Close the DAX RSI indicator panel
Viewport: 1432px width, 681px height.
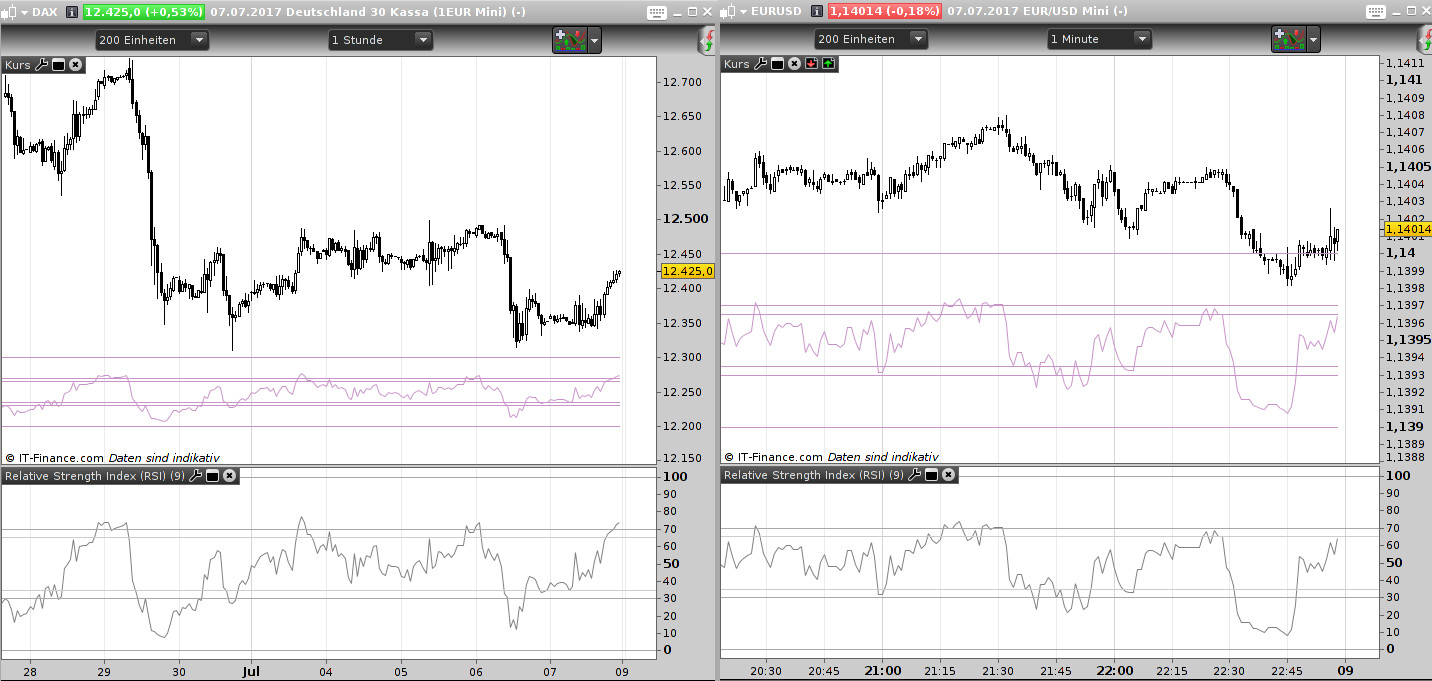[x=229, y=476]
